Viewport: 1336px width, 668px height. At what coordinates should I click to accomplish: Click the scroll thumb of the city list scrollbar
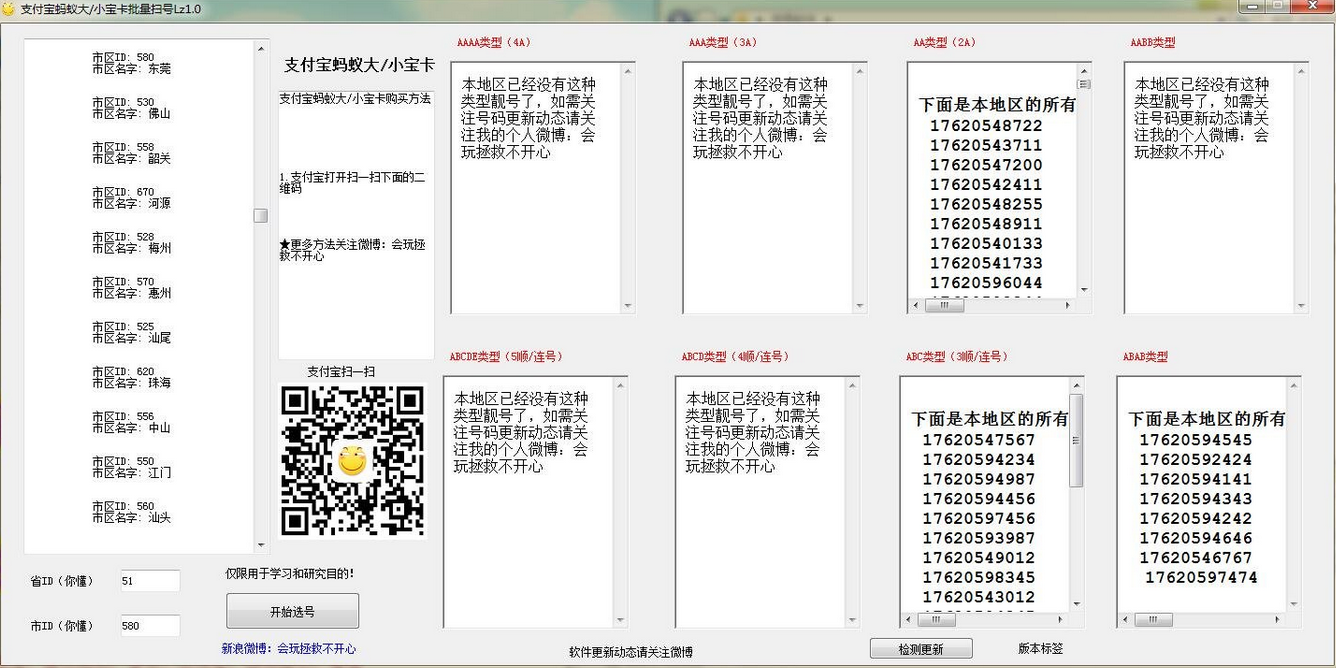pos(261,216)
